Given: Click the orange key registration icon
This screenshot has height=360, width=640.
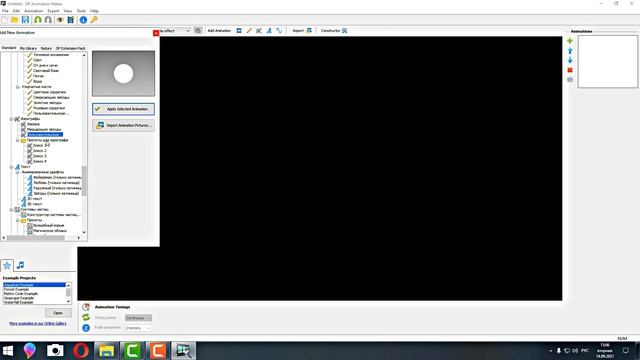Looking at the screenshot, I should click(x=94, y=20).
